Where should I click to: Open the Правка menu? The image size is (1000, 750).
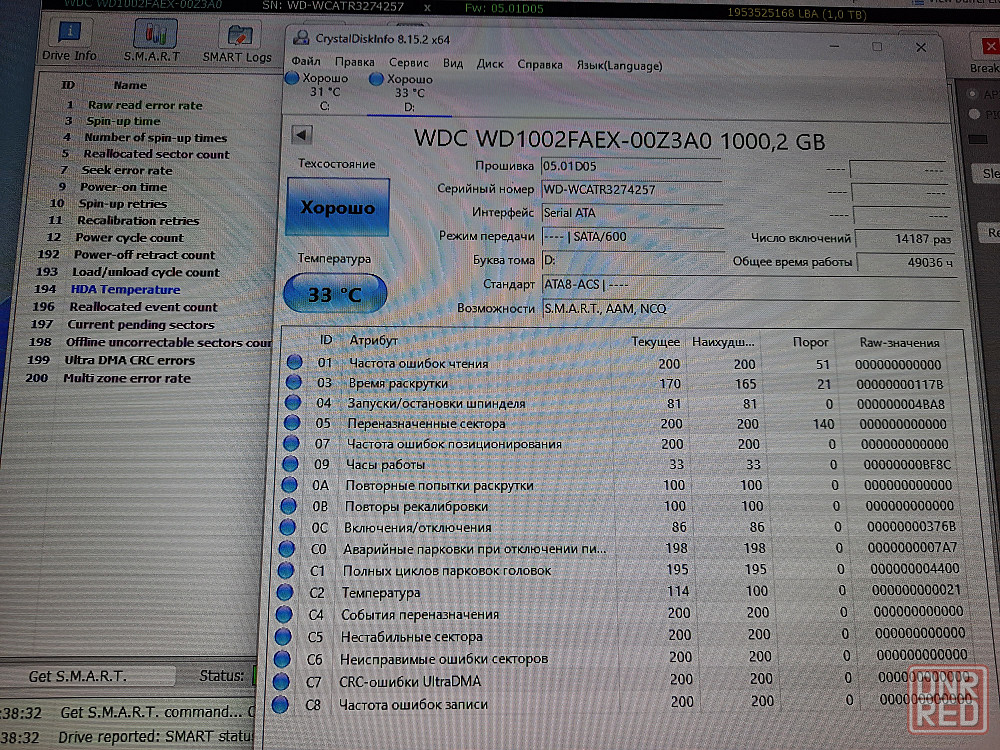(355, 62)
